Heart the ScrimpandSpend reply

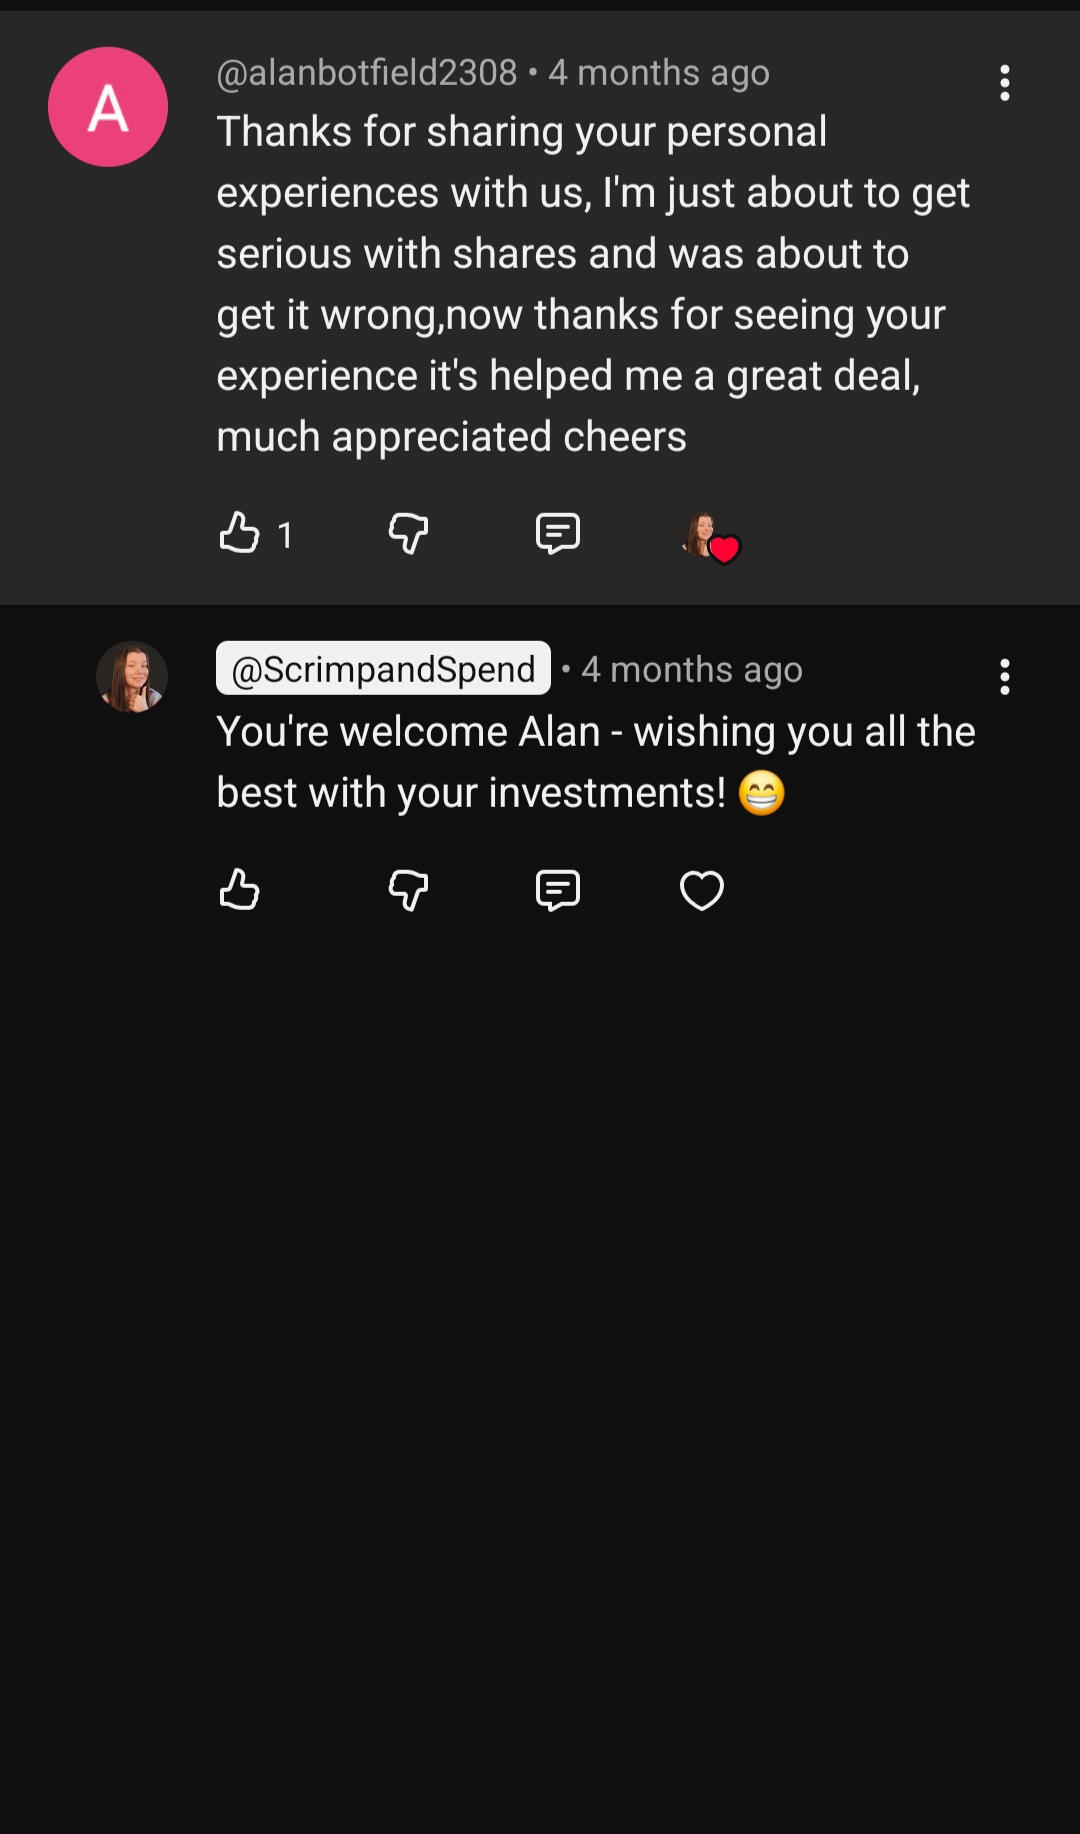(x=701, y=889)
